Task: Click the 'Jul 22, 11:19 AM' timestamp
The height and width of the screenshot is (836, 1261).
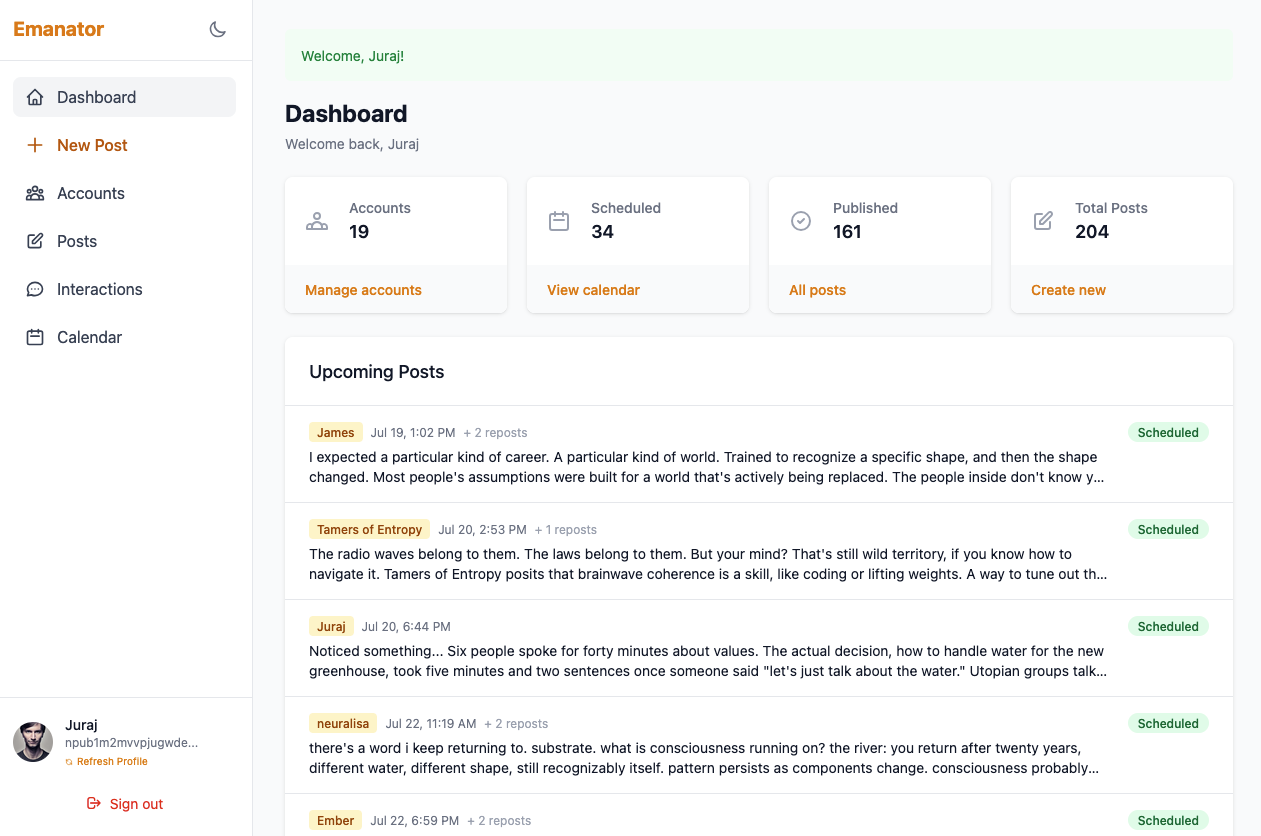Action: [x=431, y=724]
